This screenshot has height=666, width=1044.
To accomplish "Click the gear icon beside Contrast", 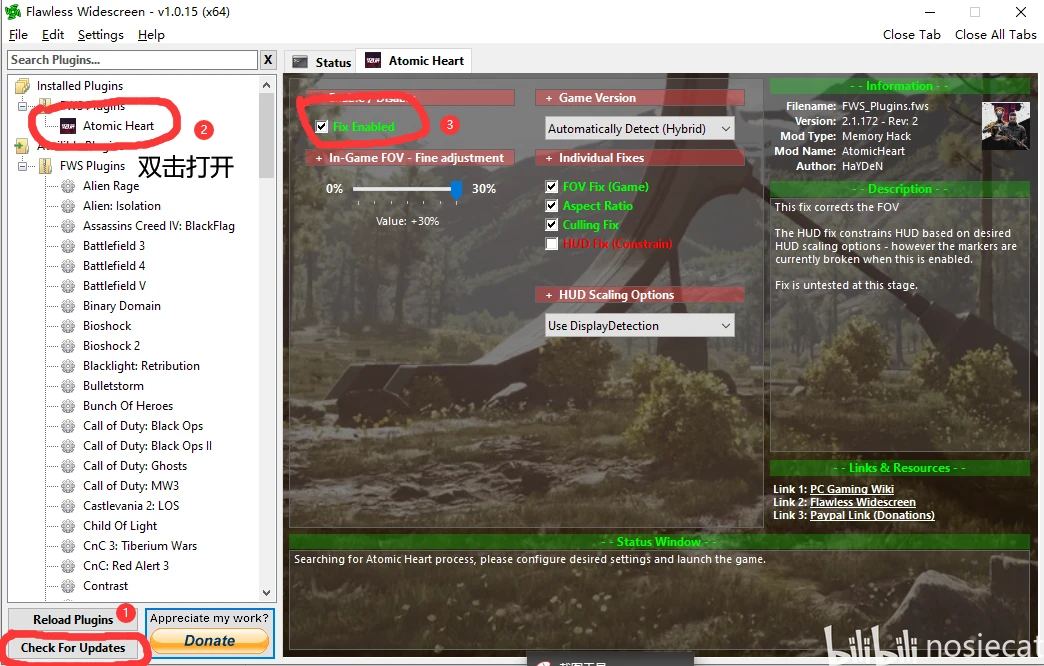I will [68, 585].
